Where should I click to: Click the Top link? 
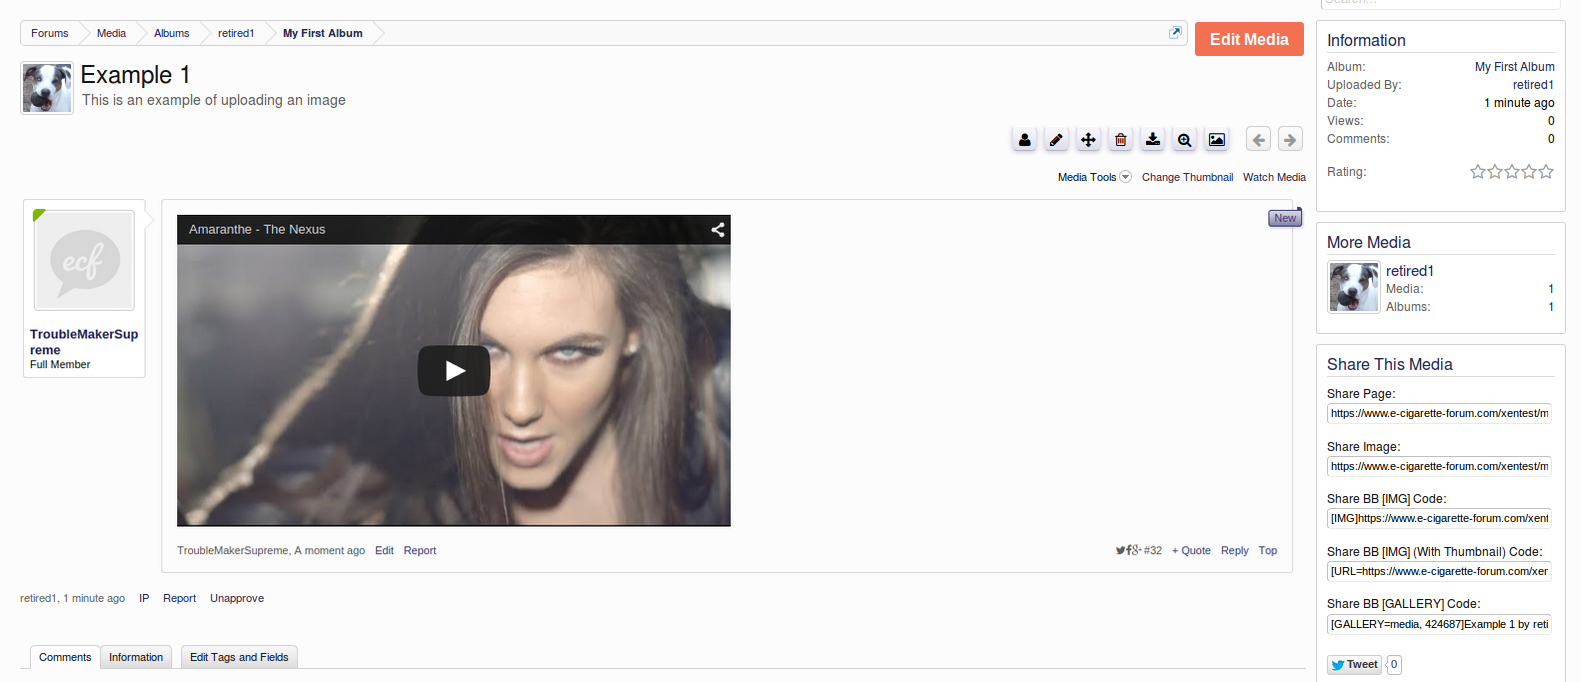click(1268, 551)
